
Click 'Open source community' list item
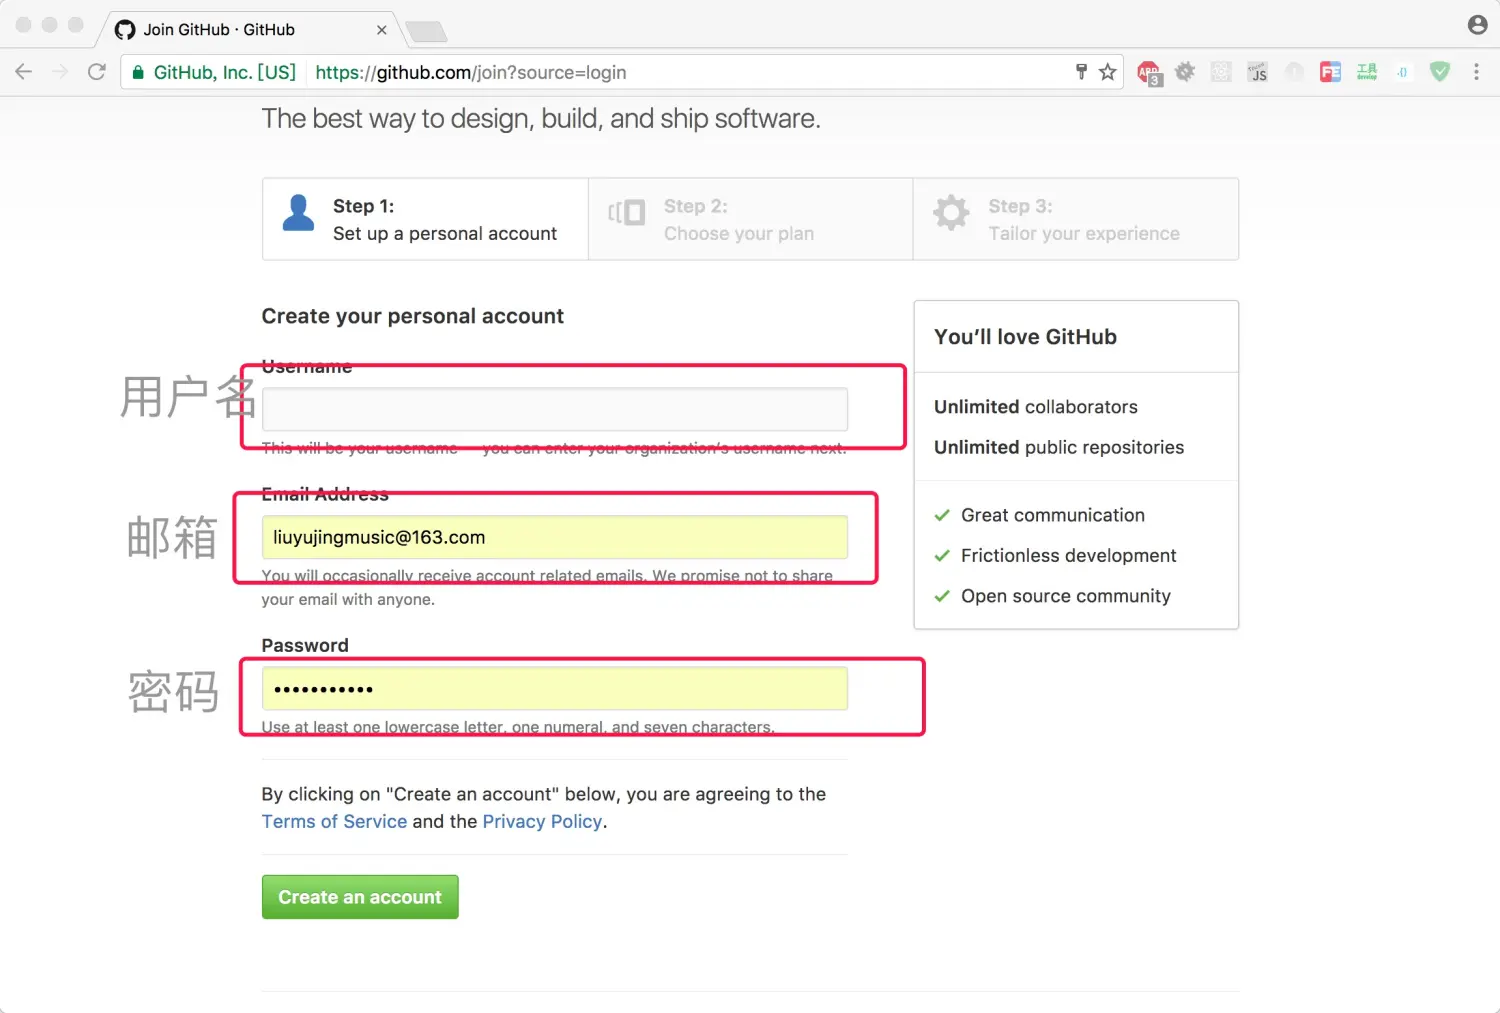(x=1066, y=596)
